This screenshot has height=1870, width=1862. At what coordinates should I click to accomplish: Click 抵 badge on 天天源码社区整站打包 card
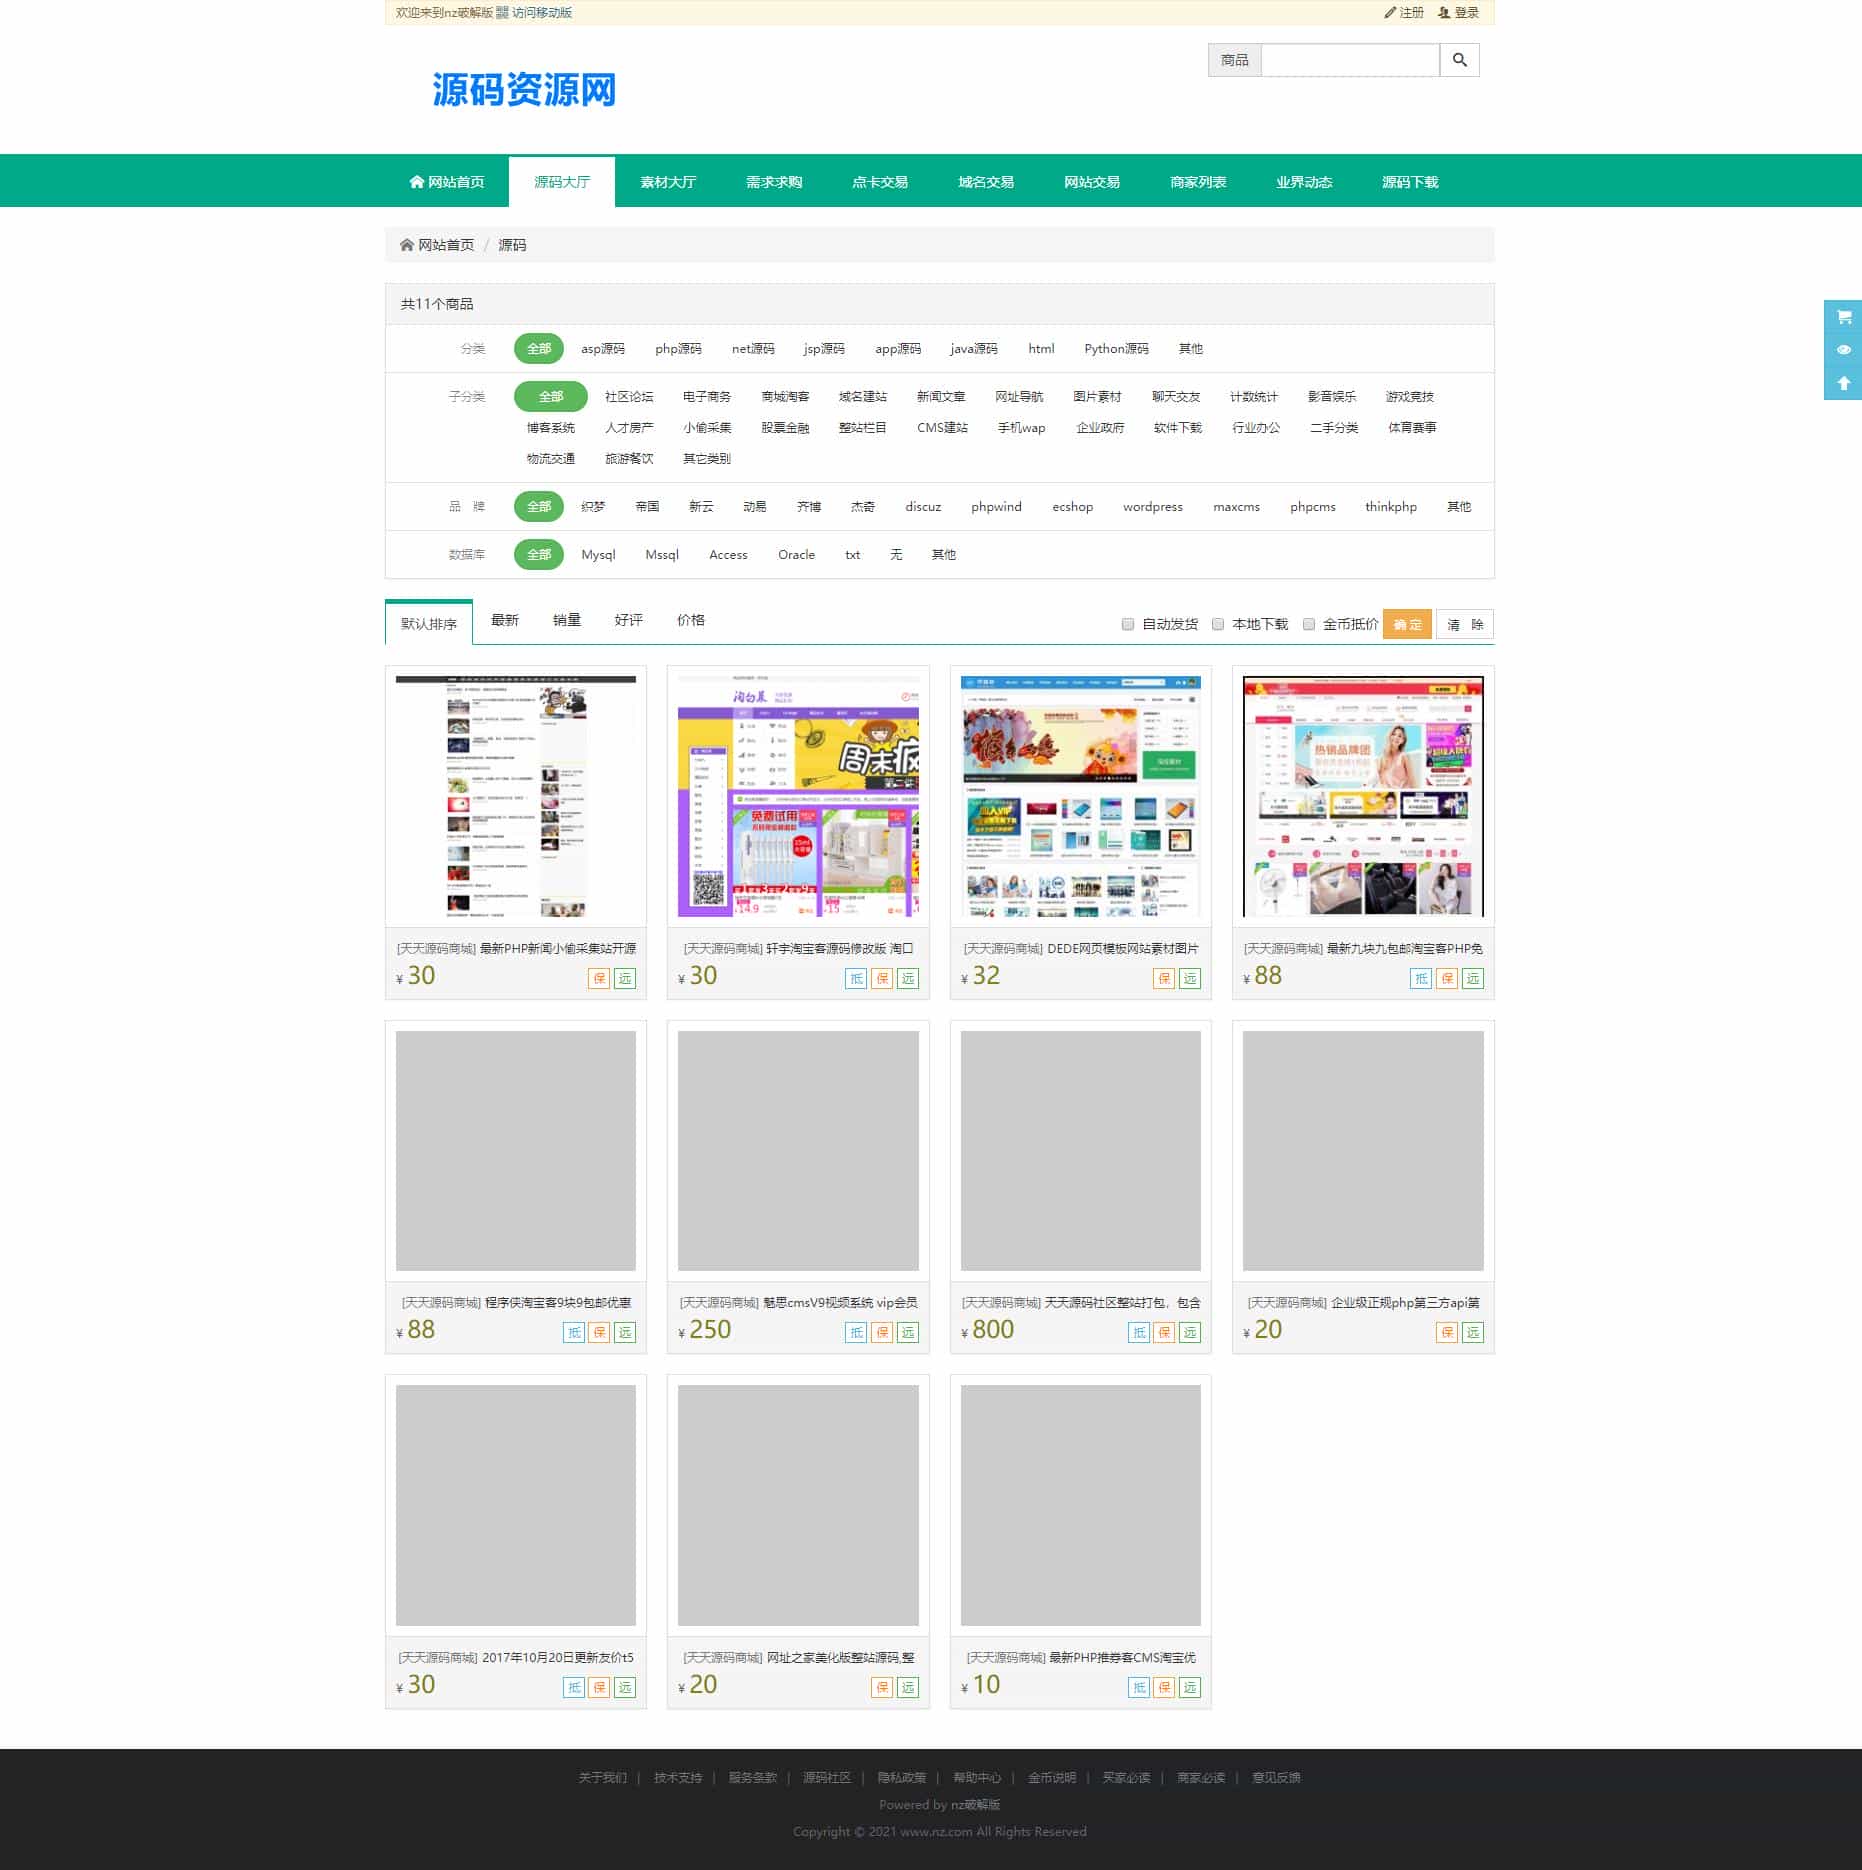click(x=1139, y=1332)
